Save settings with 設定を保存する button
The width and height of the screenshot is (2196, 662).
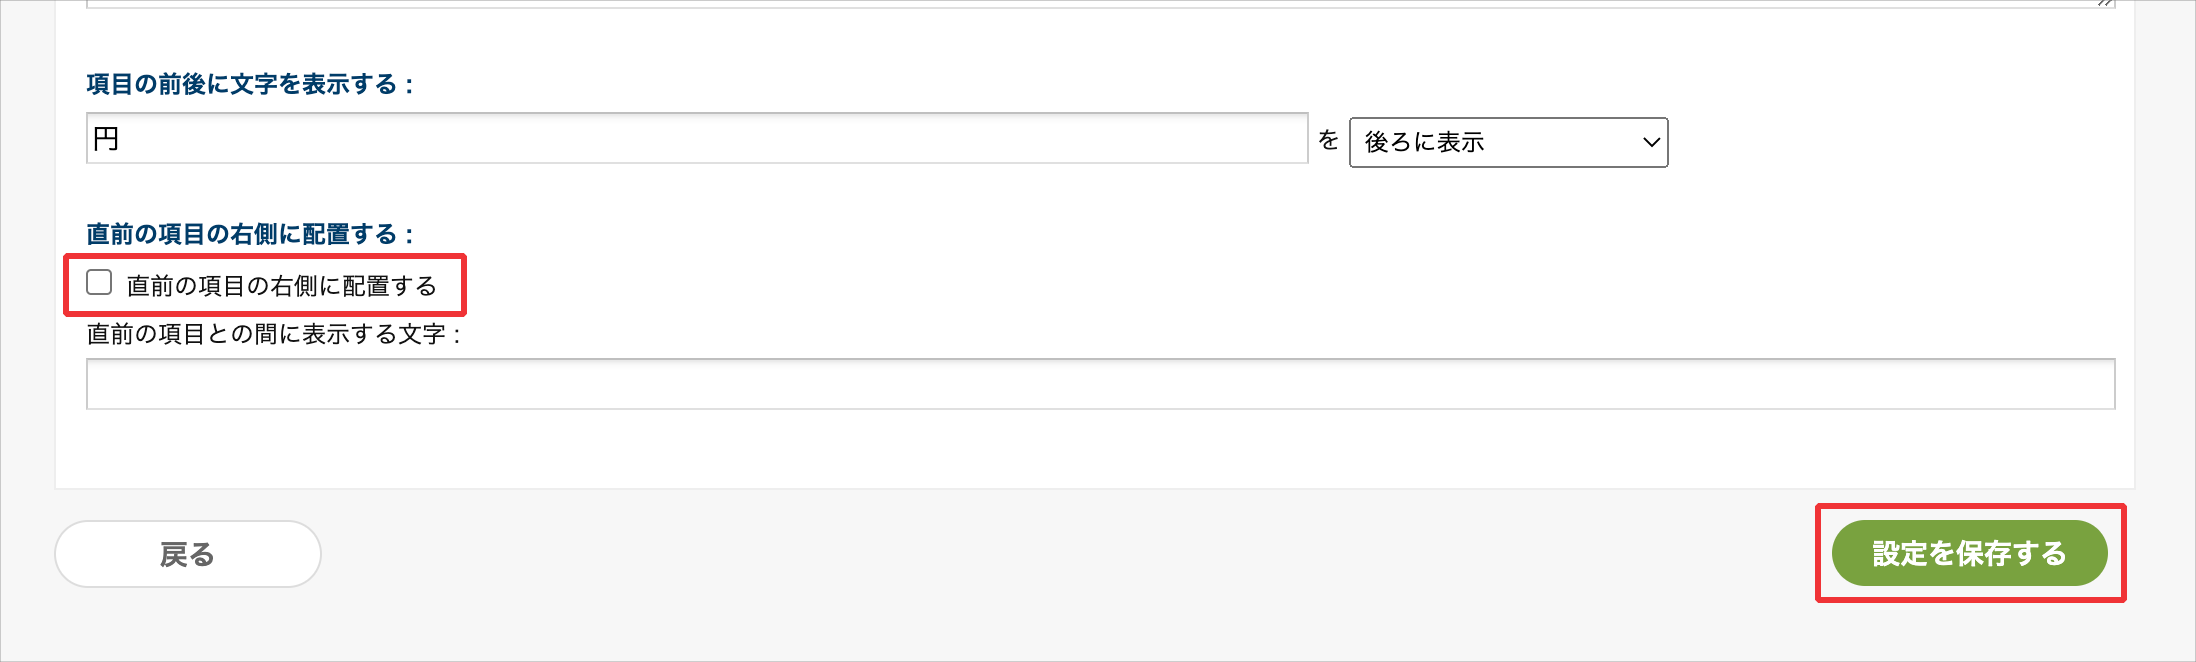click(x=1968, y=553)
